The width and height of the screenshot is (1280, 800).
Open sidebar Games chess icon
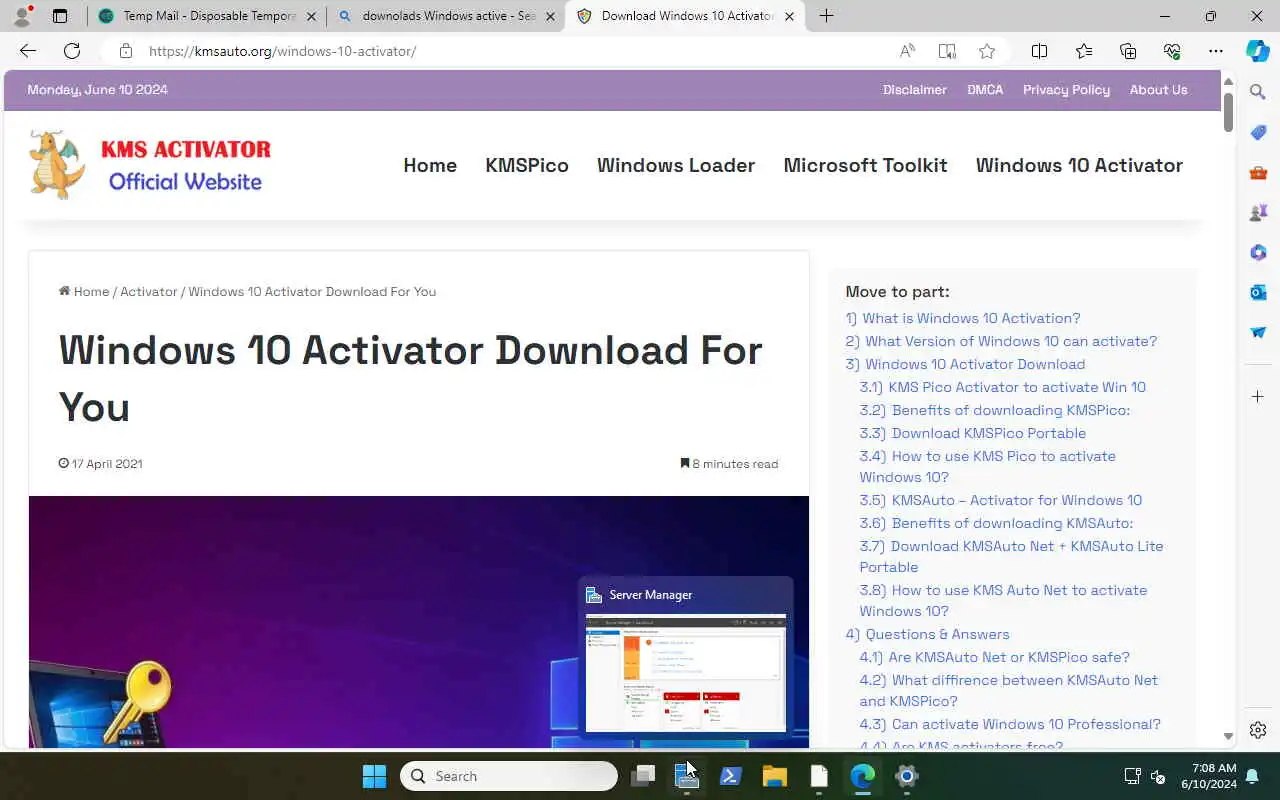coord(1258,212)
